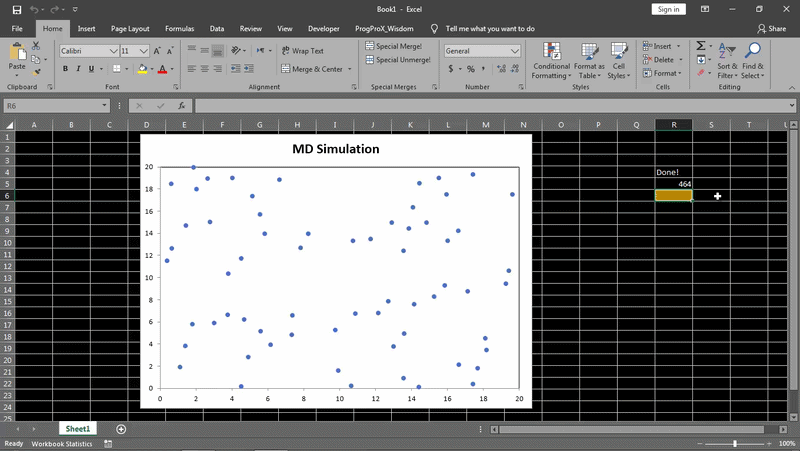Image resolution: width=800 pixels, height=451 pixels.
Task: Decrease decimal places
Action: [x=515, y=68]
